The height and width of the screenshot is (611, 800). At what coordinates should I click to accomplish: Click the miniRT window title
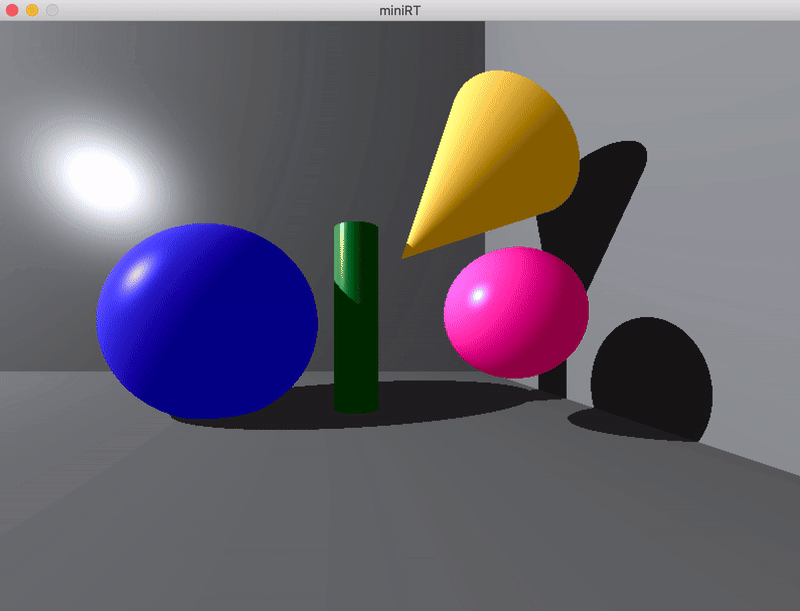pos(399,11)
